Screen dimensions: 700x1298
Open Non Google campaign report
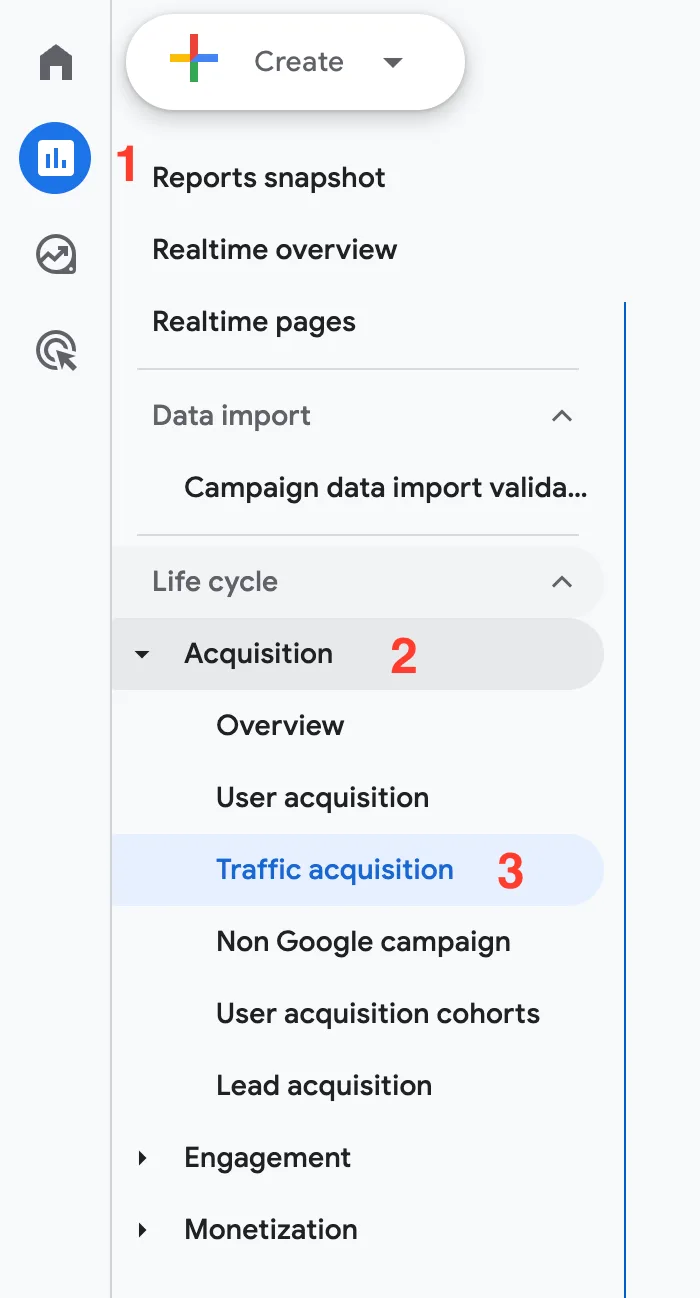coord(363,941)
